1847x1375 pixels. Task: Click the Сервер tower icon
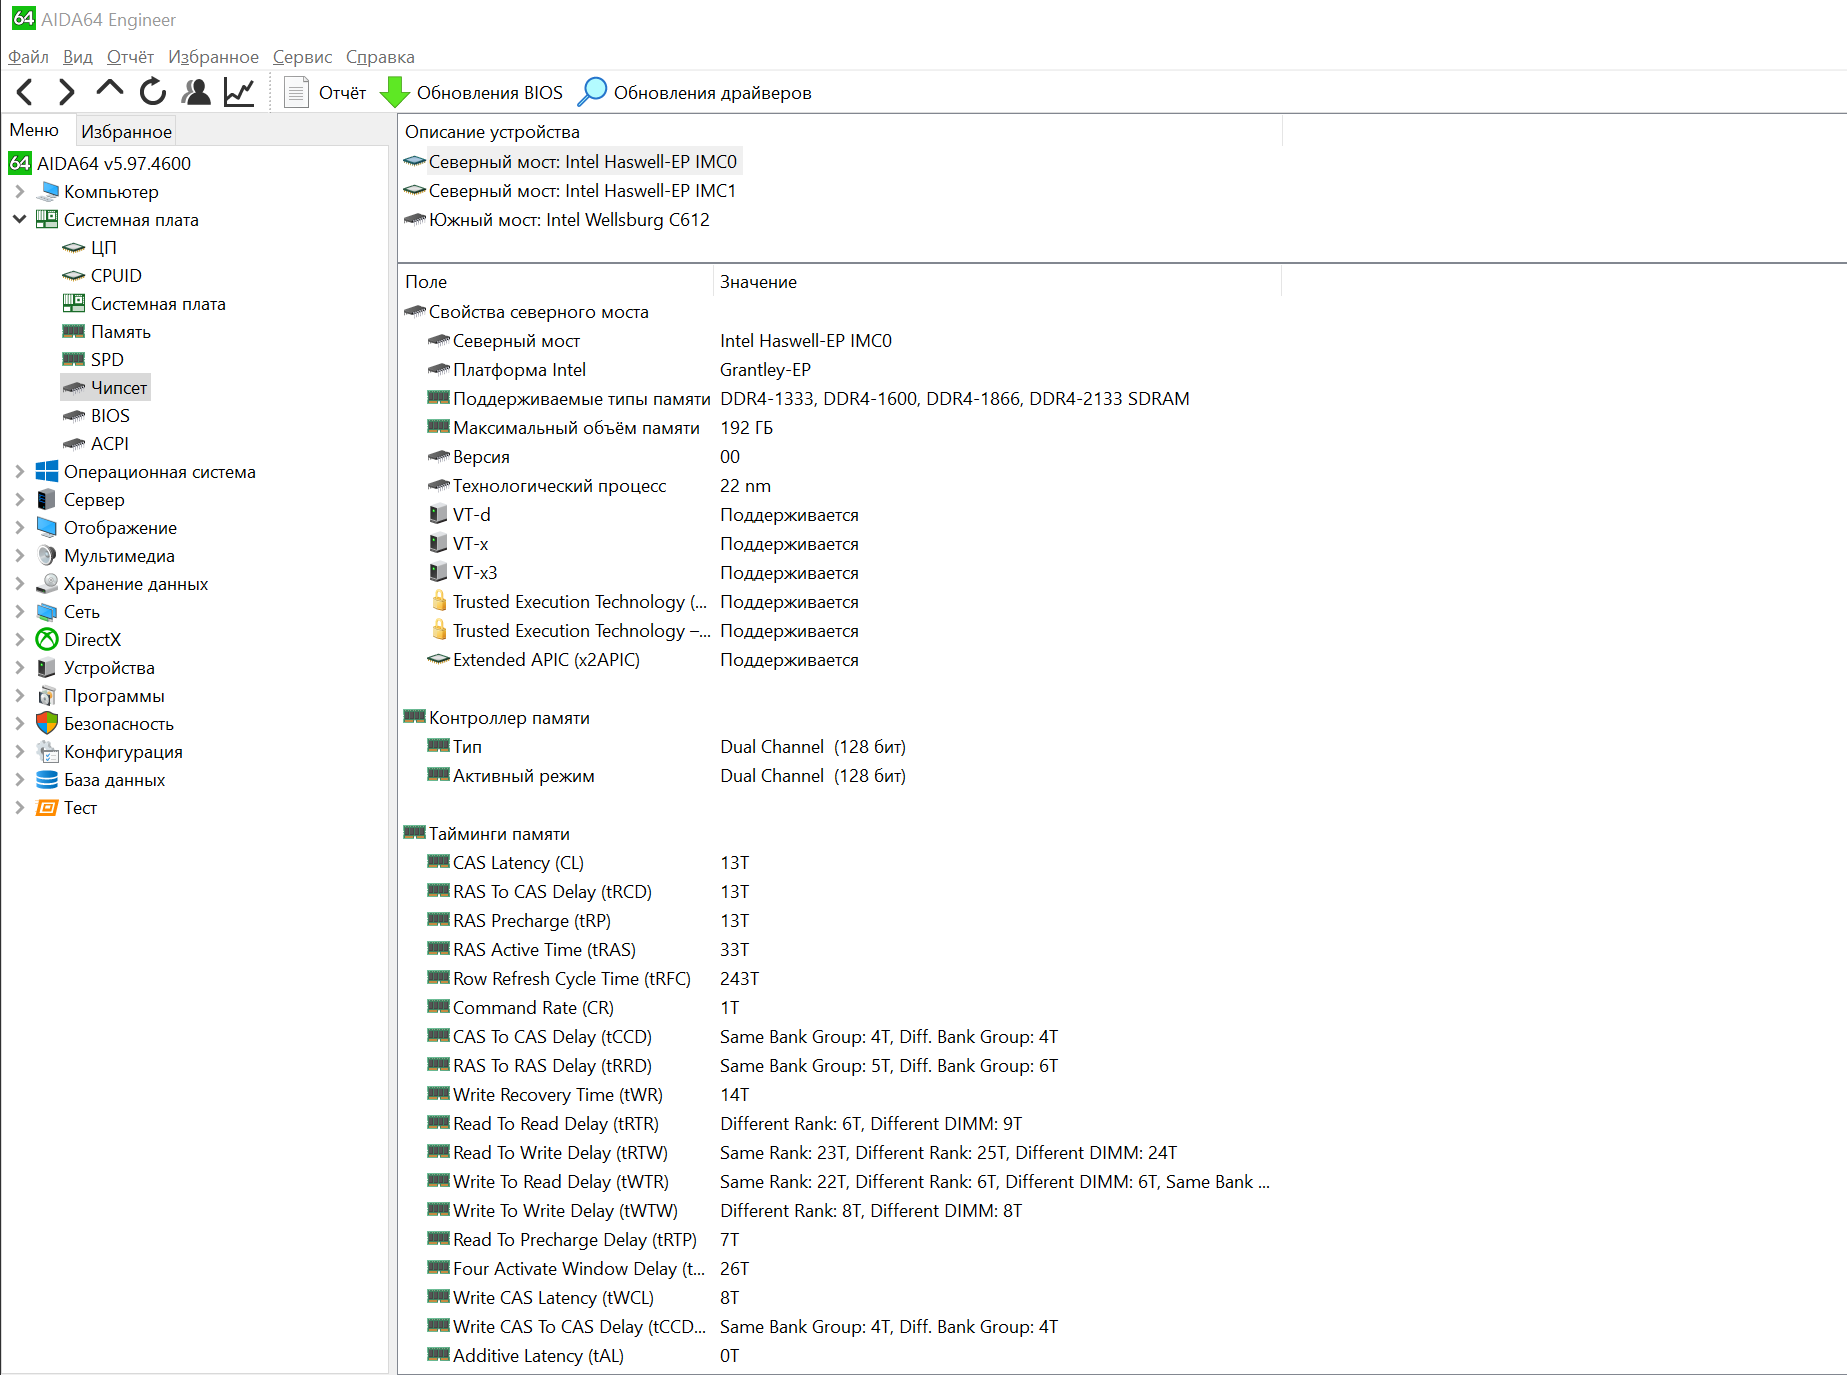click(x=47, y=499)
